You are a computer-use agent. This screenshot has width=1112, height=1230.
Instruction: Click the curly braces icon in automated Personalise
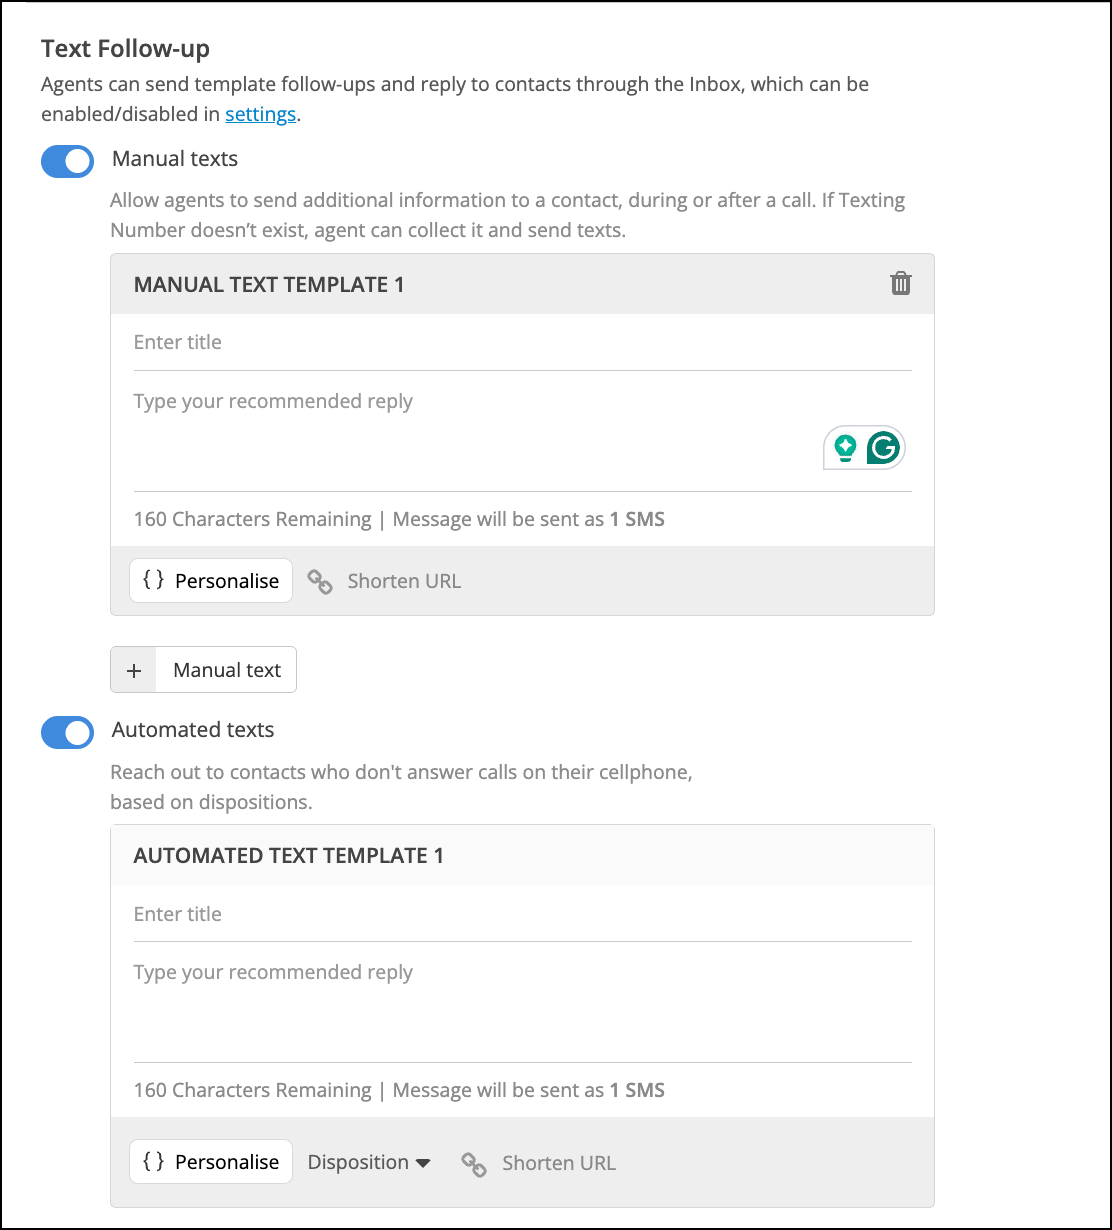point(153,1161)
